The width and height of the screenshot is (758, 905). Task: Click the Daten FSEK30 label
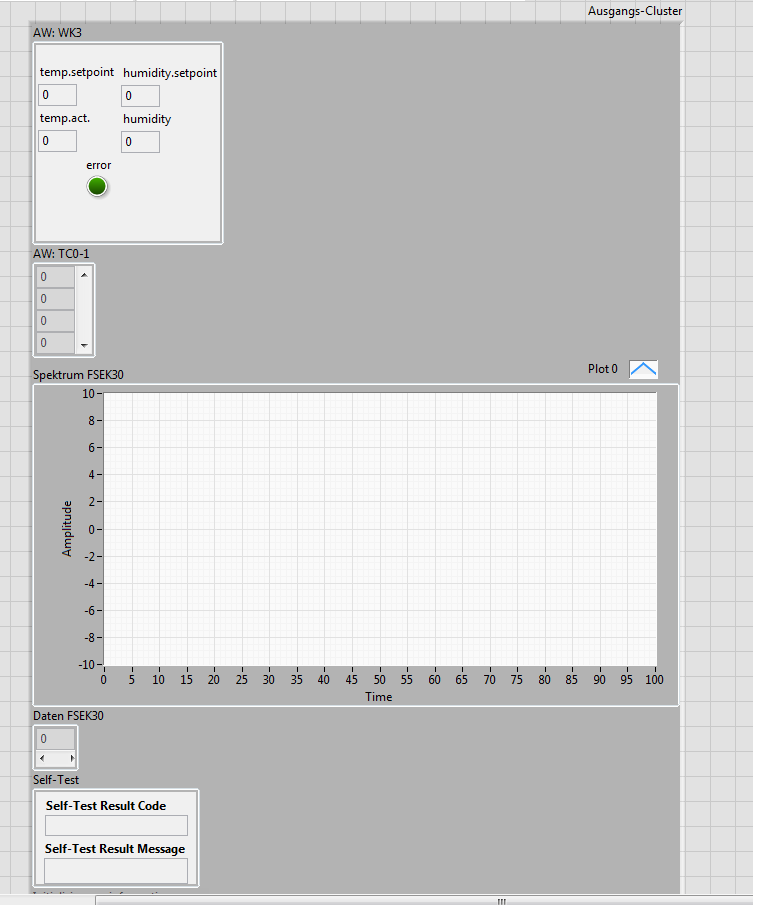[x=68, y=716]
